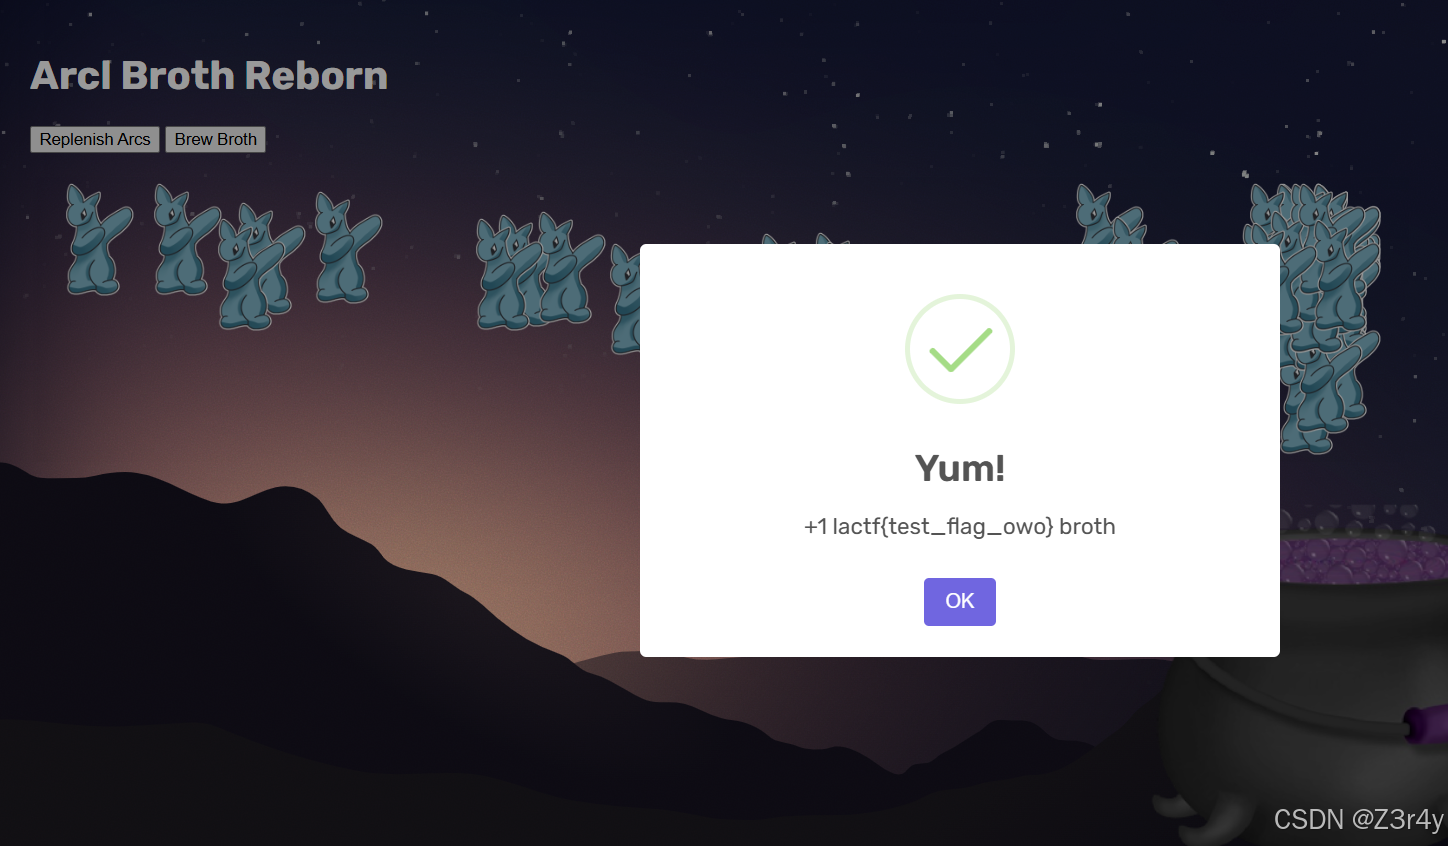Click the Brew Broth button

(215, 139)
